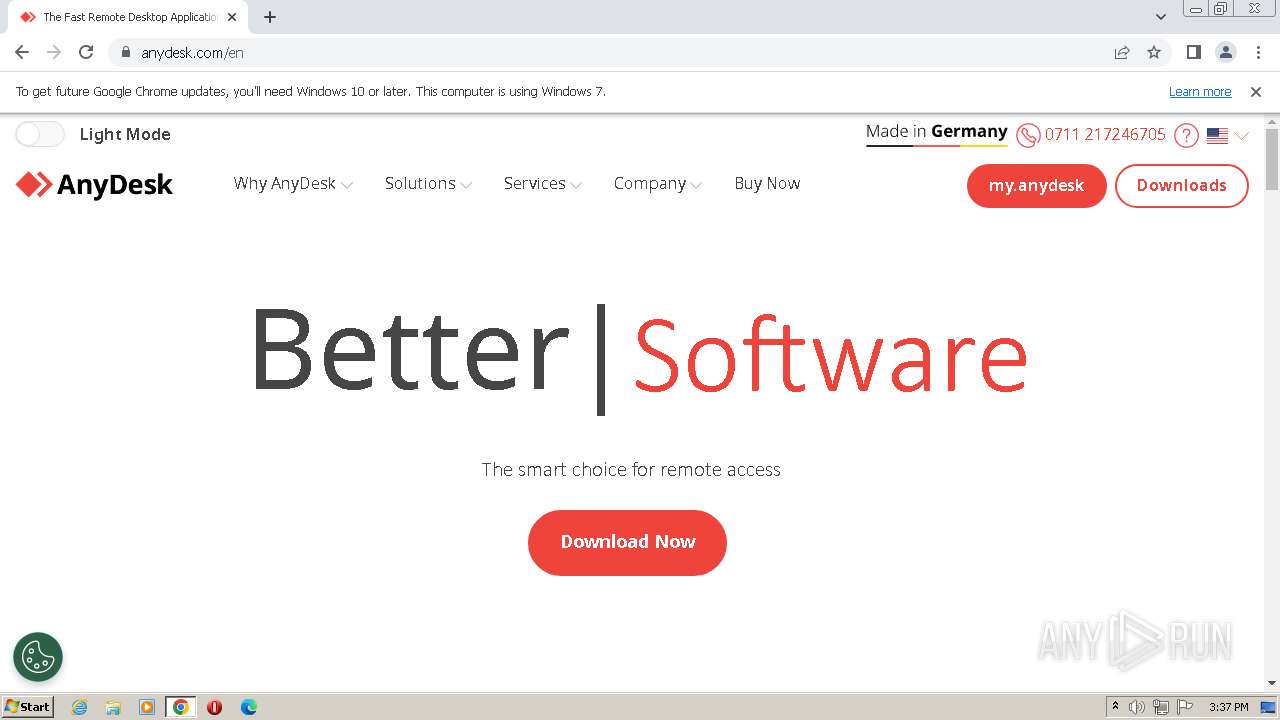Share this page icon
The image size is (1280, 720).
1122,52
